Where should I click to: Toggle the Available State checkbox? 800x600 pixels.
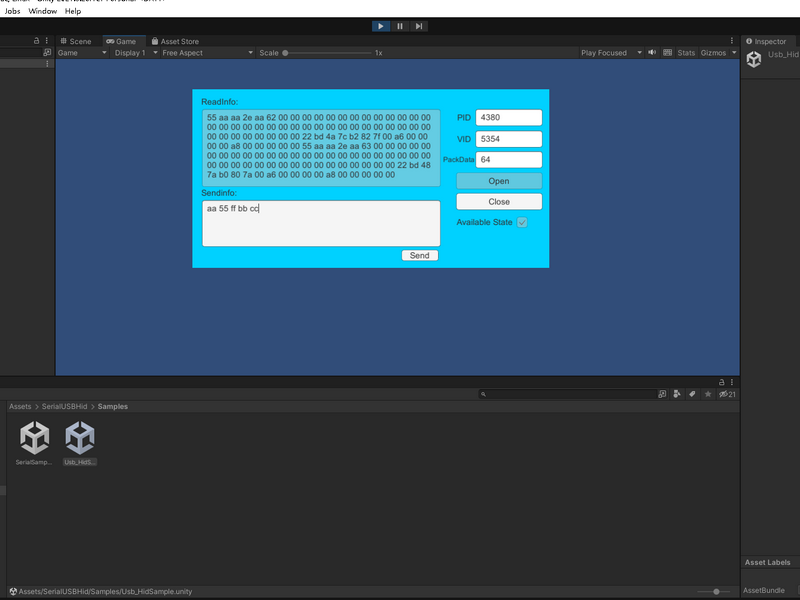click(x=522, y=222)
